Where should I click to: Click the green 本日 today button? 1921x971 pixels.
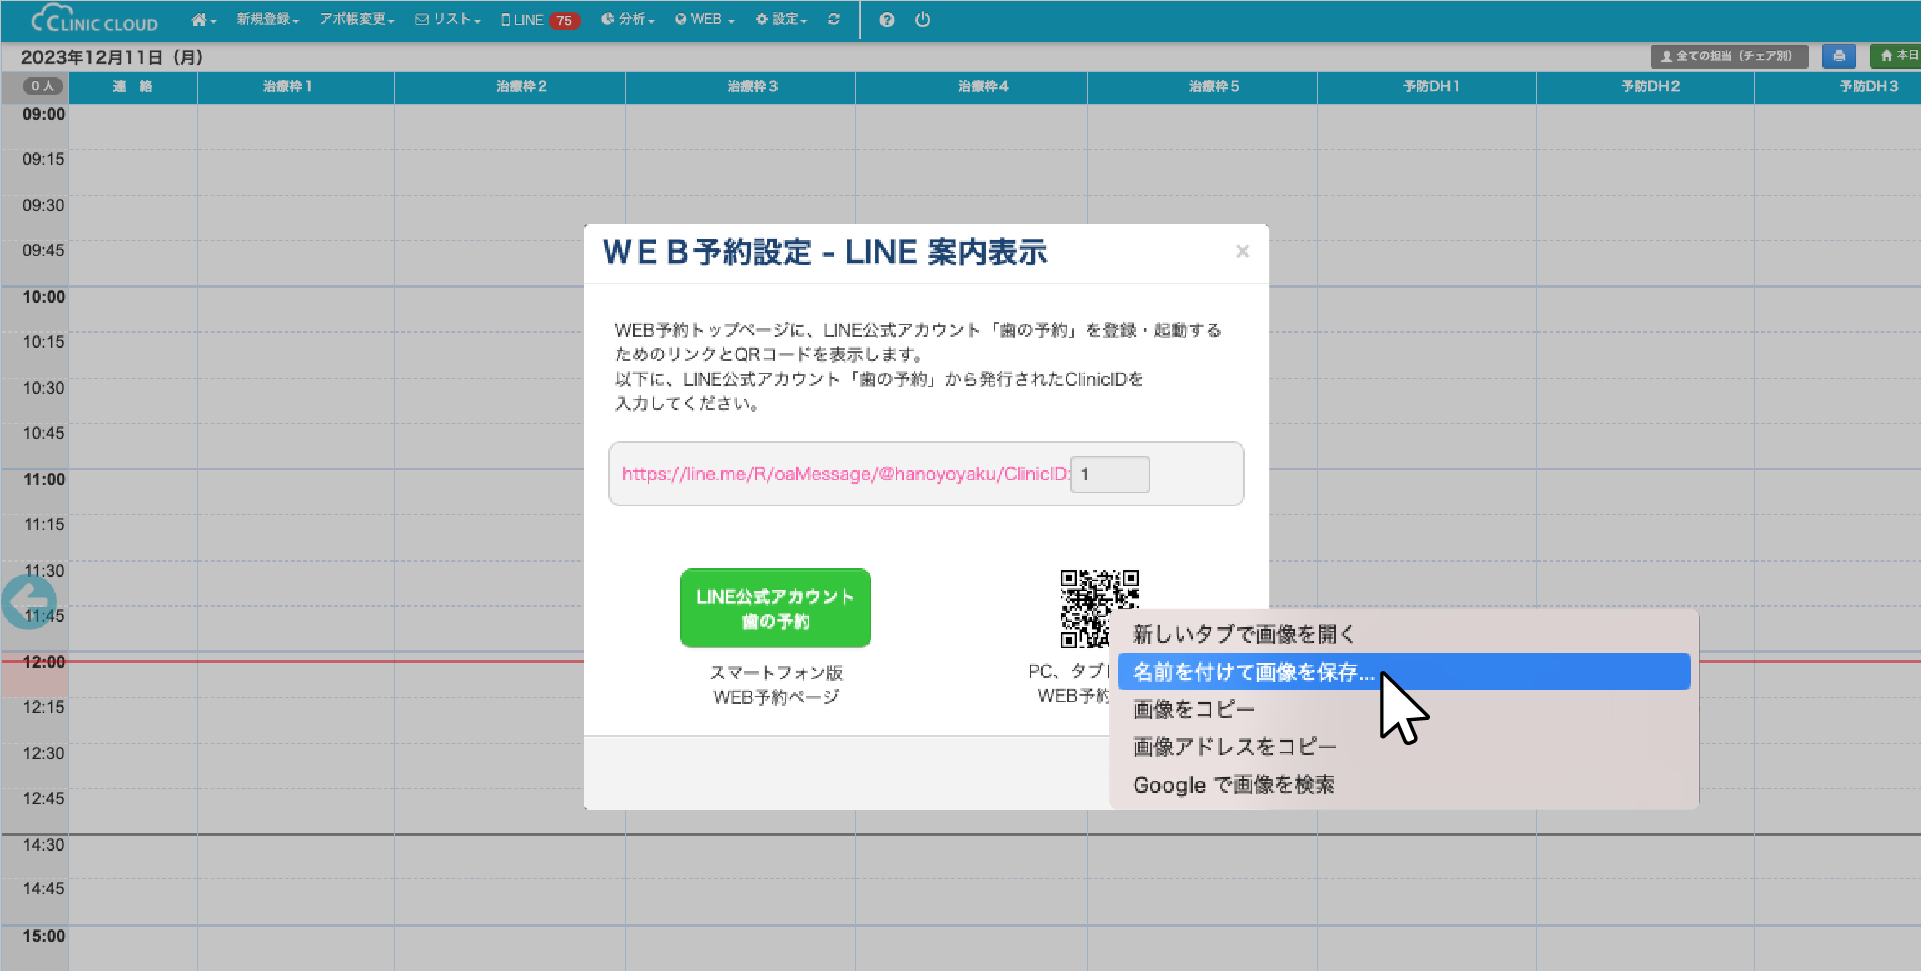(1897, 56)
